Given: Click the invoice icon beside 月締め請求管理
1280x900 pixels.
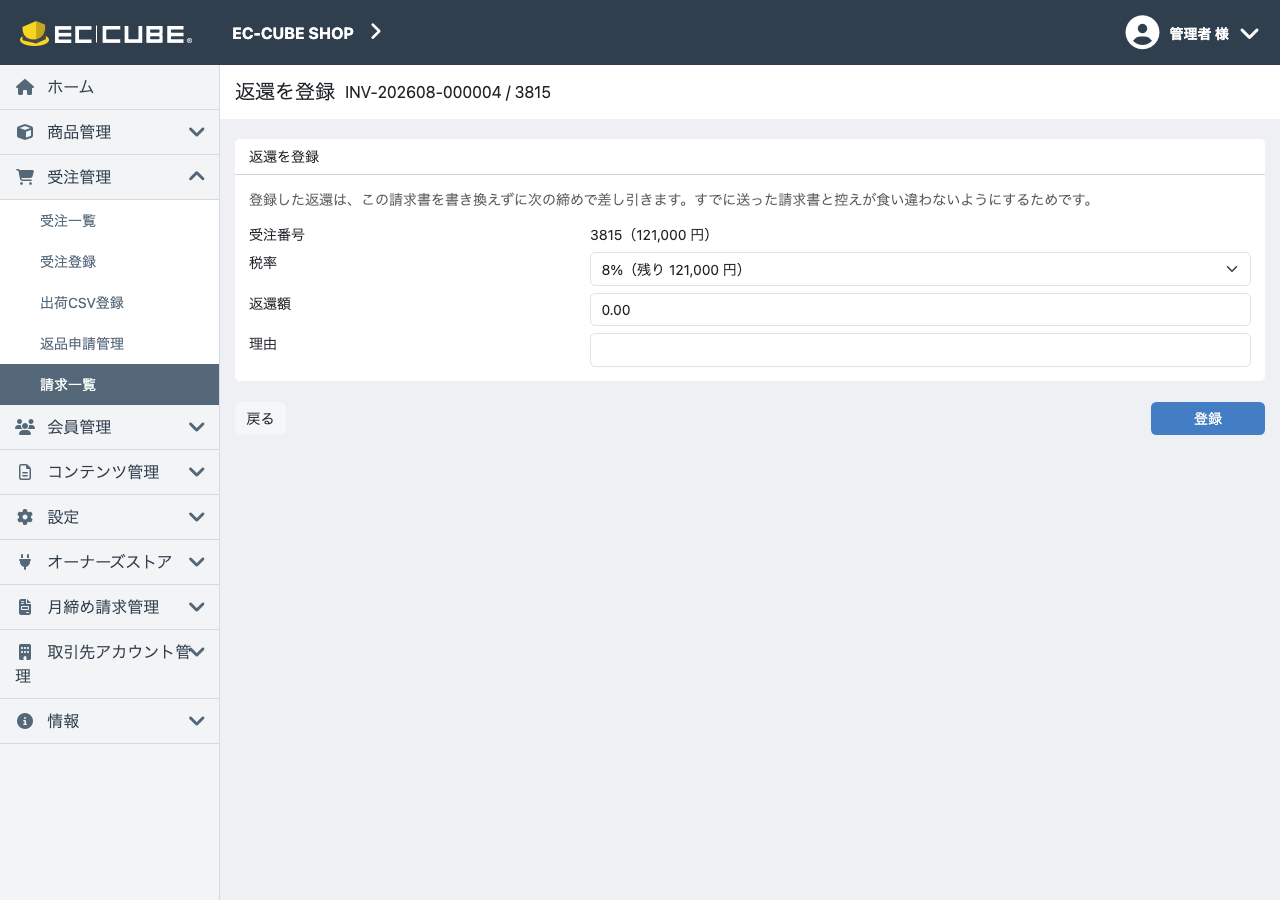Looking at the screenshot, I should (25, 607).
